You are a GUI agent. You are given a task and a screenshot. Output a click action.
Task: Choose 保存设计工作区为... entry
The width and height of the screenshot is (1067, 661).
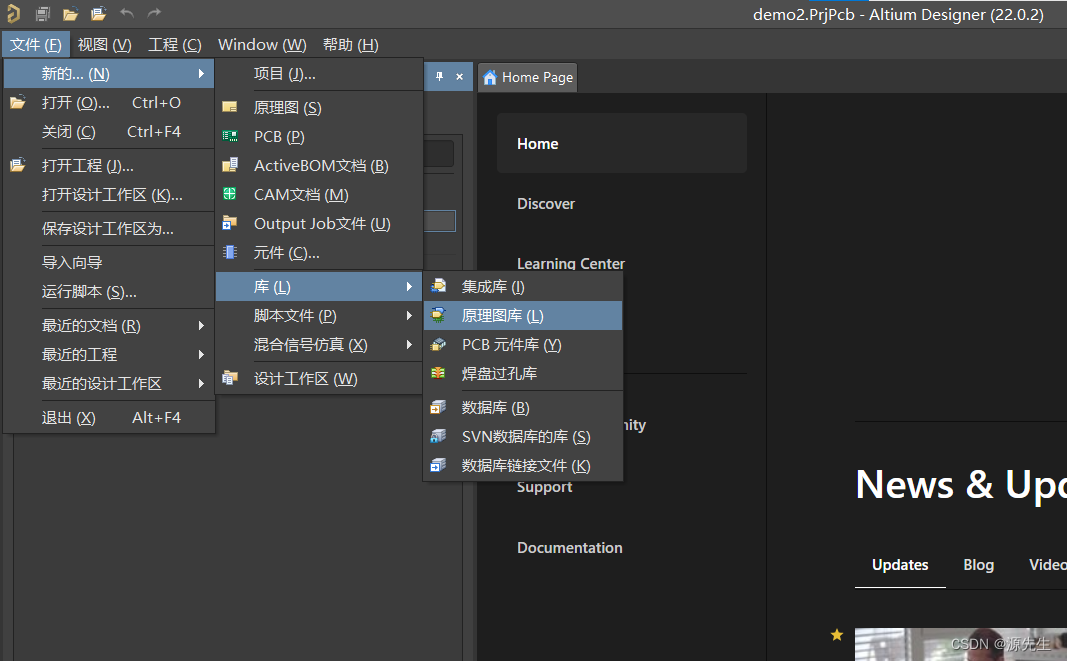pyautogui.click(x=109, y=229)
